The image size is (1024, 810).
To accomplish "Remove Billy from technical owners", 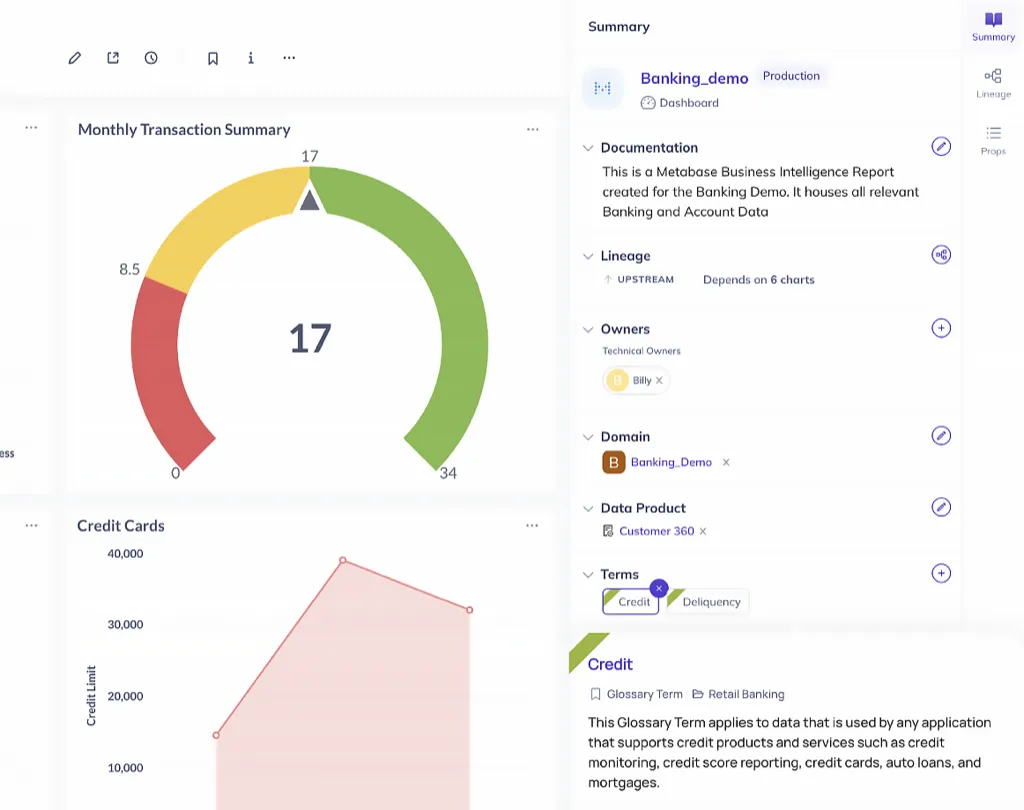I will pyautogui.click(x=659, y=381).
